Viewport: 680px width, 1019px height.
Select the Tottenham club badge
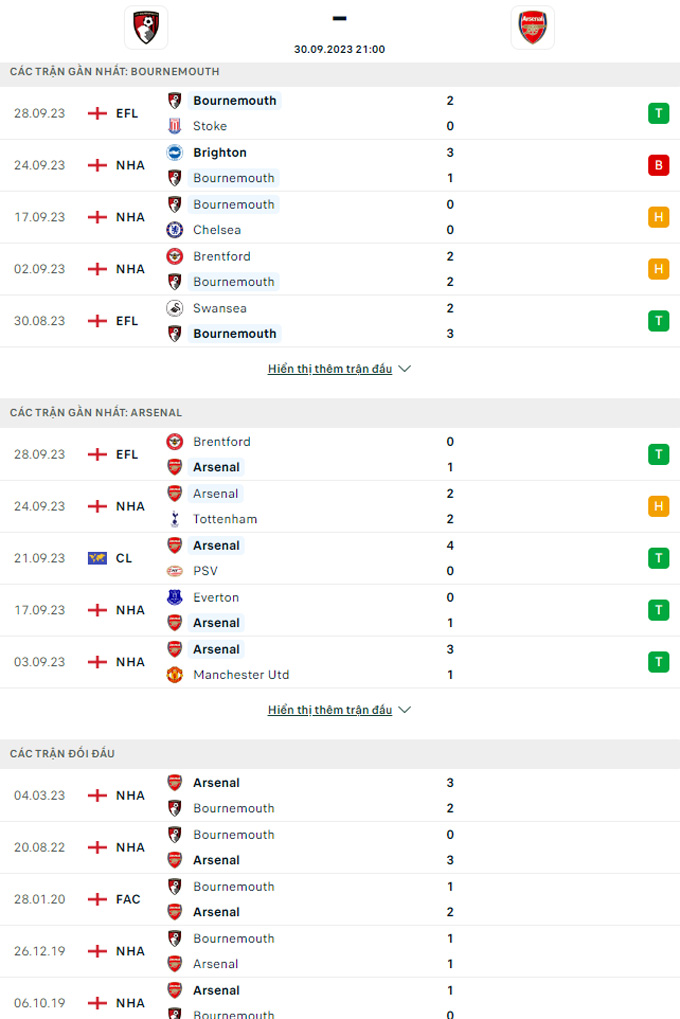coord(174,519)
